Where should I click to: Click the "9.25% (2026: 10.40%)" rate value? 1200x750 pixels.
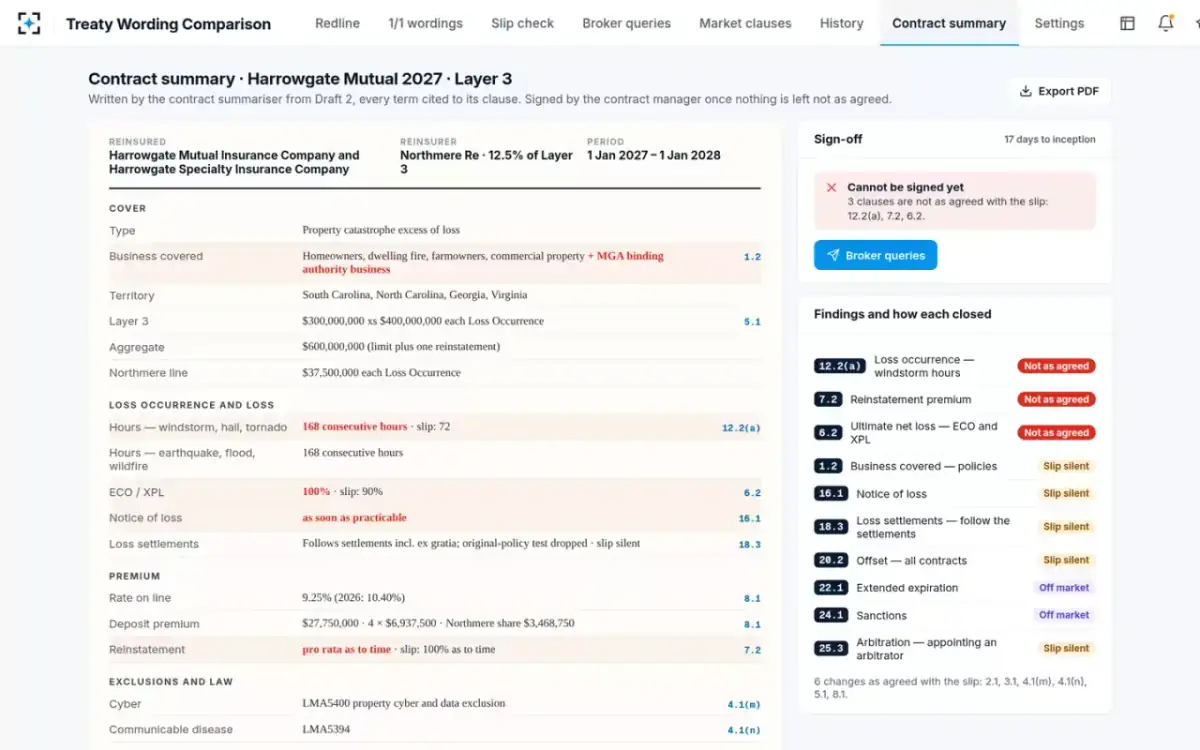click(353, 598)
